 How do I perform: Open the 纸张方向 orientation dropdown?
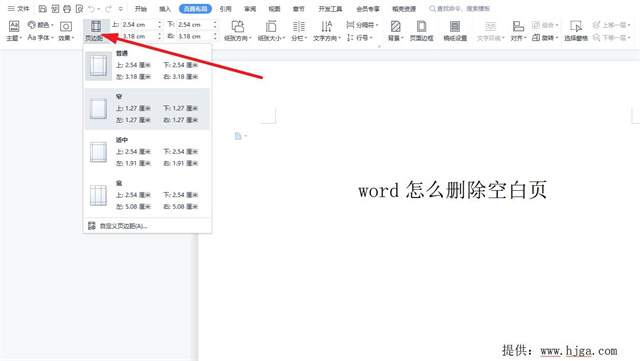coord(238,31)
